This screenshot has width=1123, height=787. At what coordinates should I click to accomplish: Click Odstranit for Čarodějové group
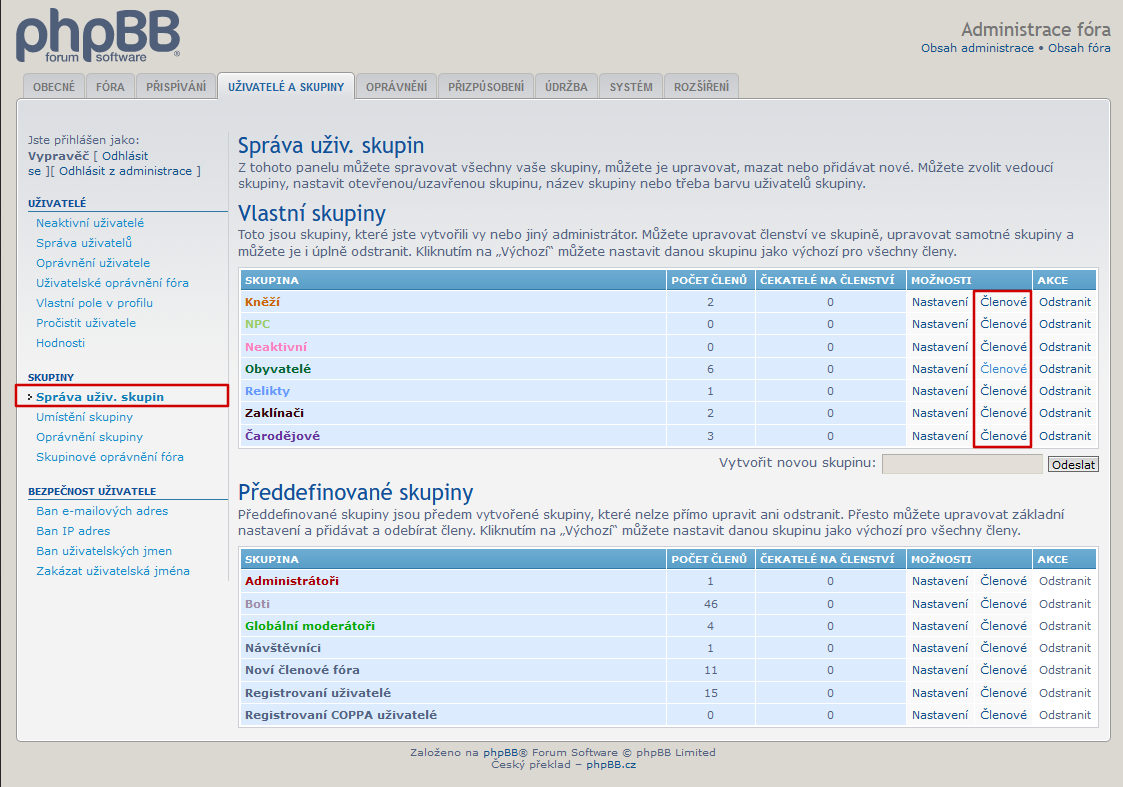[1065, 435]
